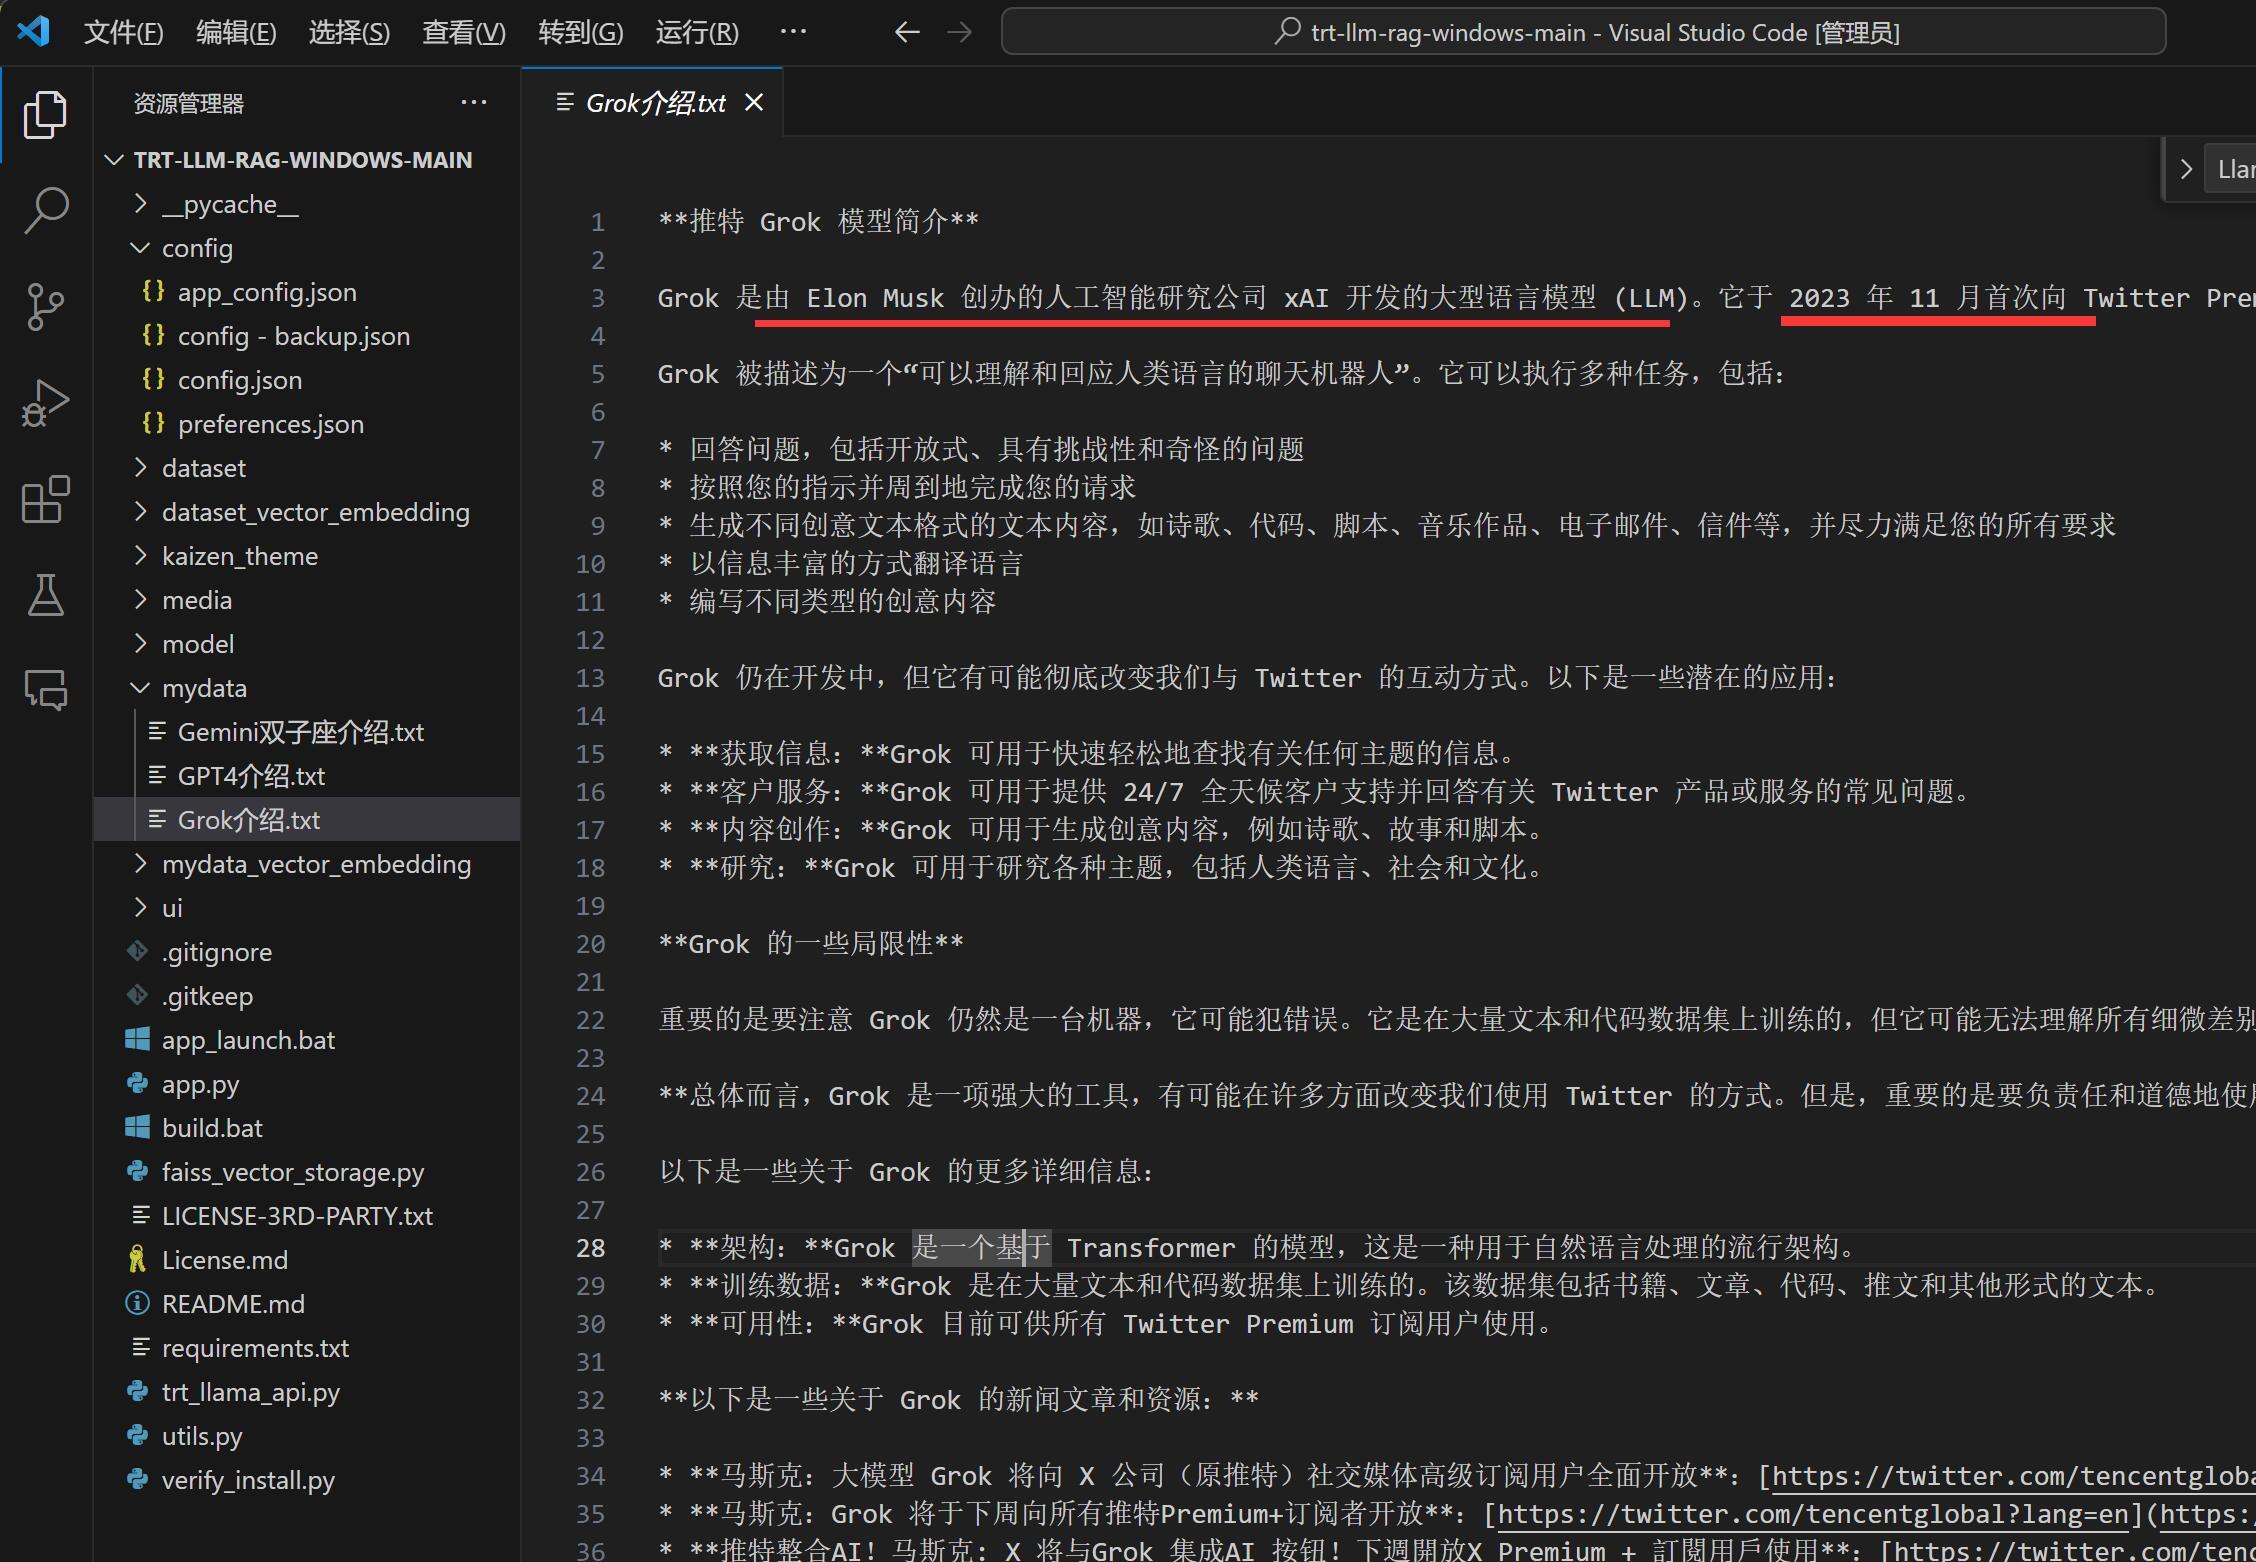Expand the dataset_vector_embedding folder
2256x1562 pixels.
click(306, 512)
